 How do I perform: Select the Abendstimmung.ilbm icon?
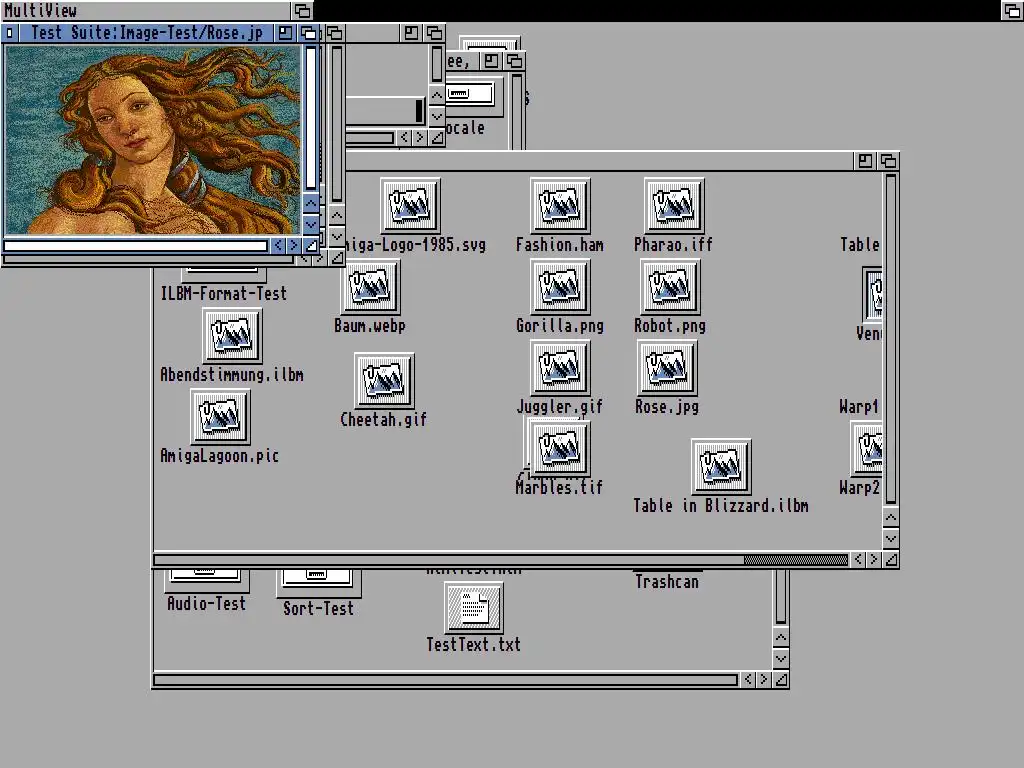(232, 336)
